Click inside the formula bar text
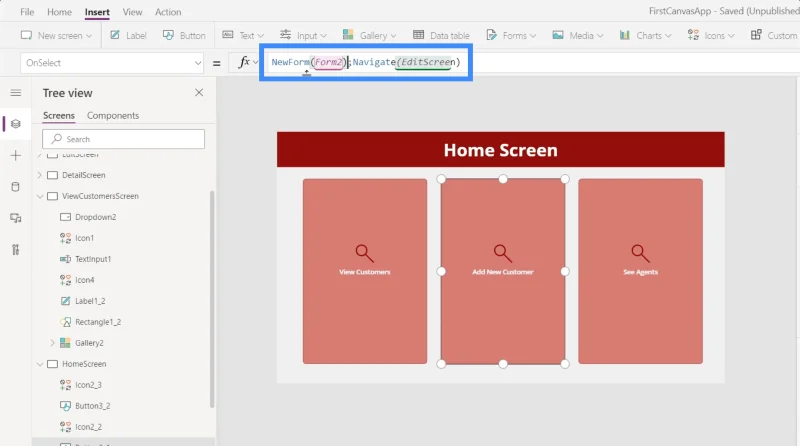The width and height of the screenshot is (800, 446). pos(366,62)
